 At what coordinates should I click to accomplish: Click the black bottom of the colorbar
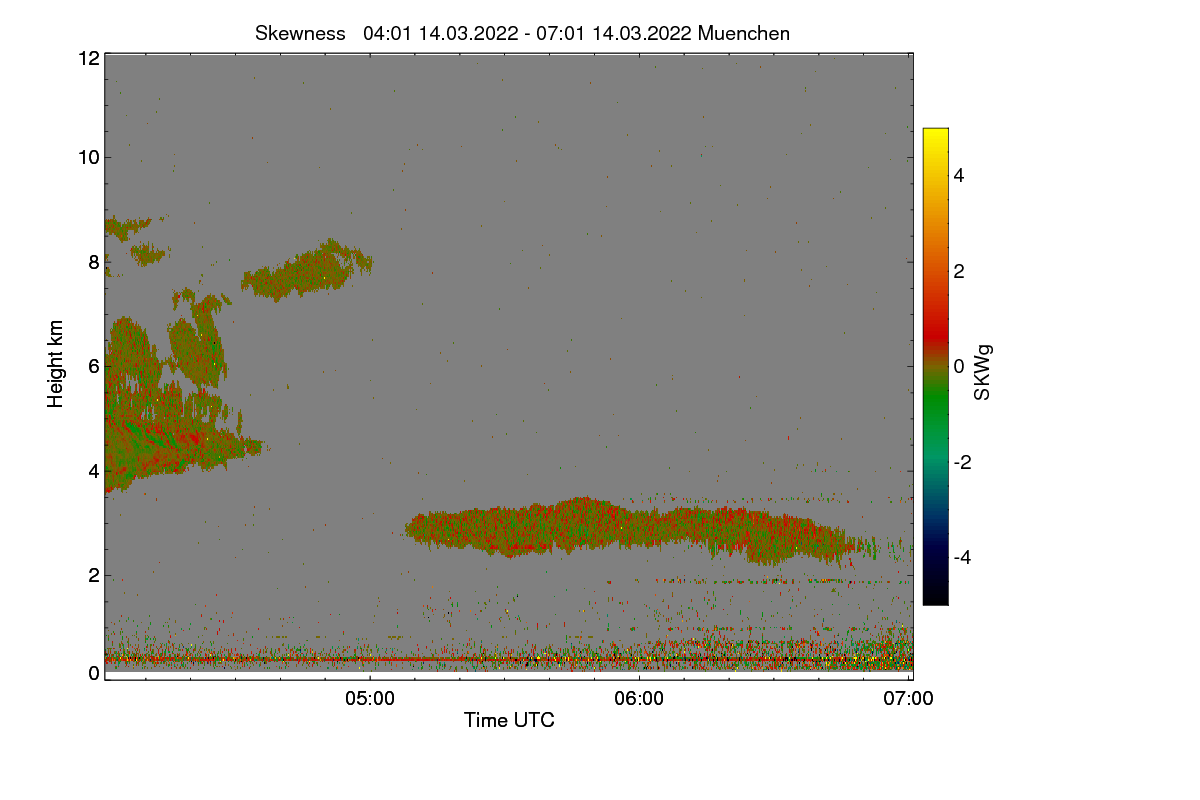pyautogui.click(x=935, y=597)
